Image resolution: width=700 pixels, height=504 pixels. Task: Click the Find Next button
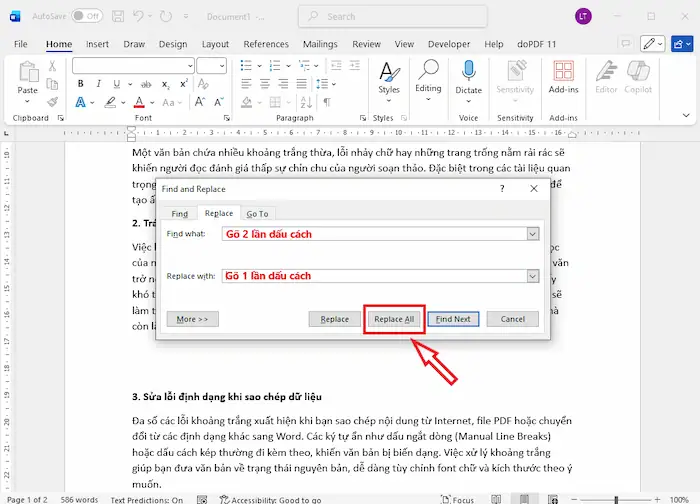454,319
